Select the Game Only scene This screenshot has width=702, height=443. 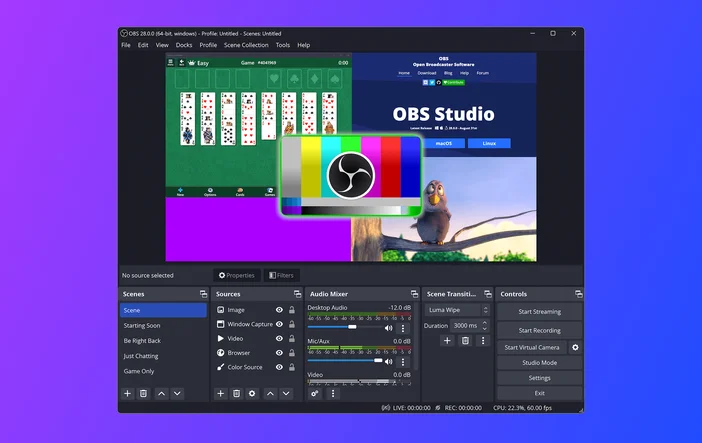(x=163, y=371)
